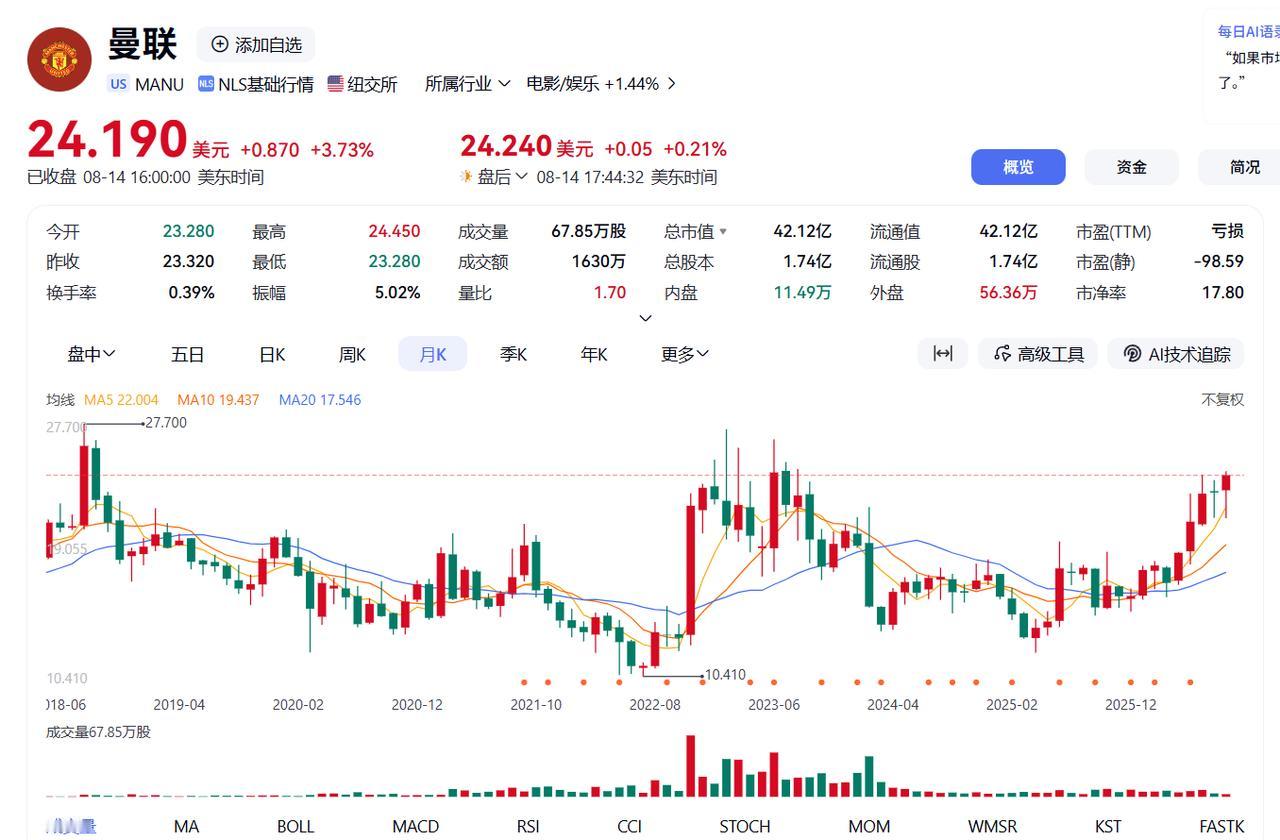Select the 周K chart view
Screen dimensions: 1280x840
pos(352,354)
